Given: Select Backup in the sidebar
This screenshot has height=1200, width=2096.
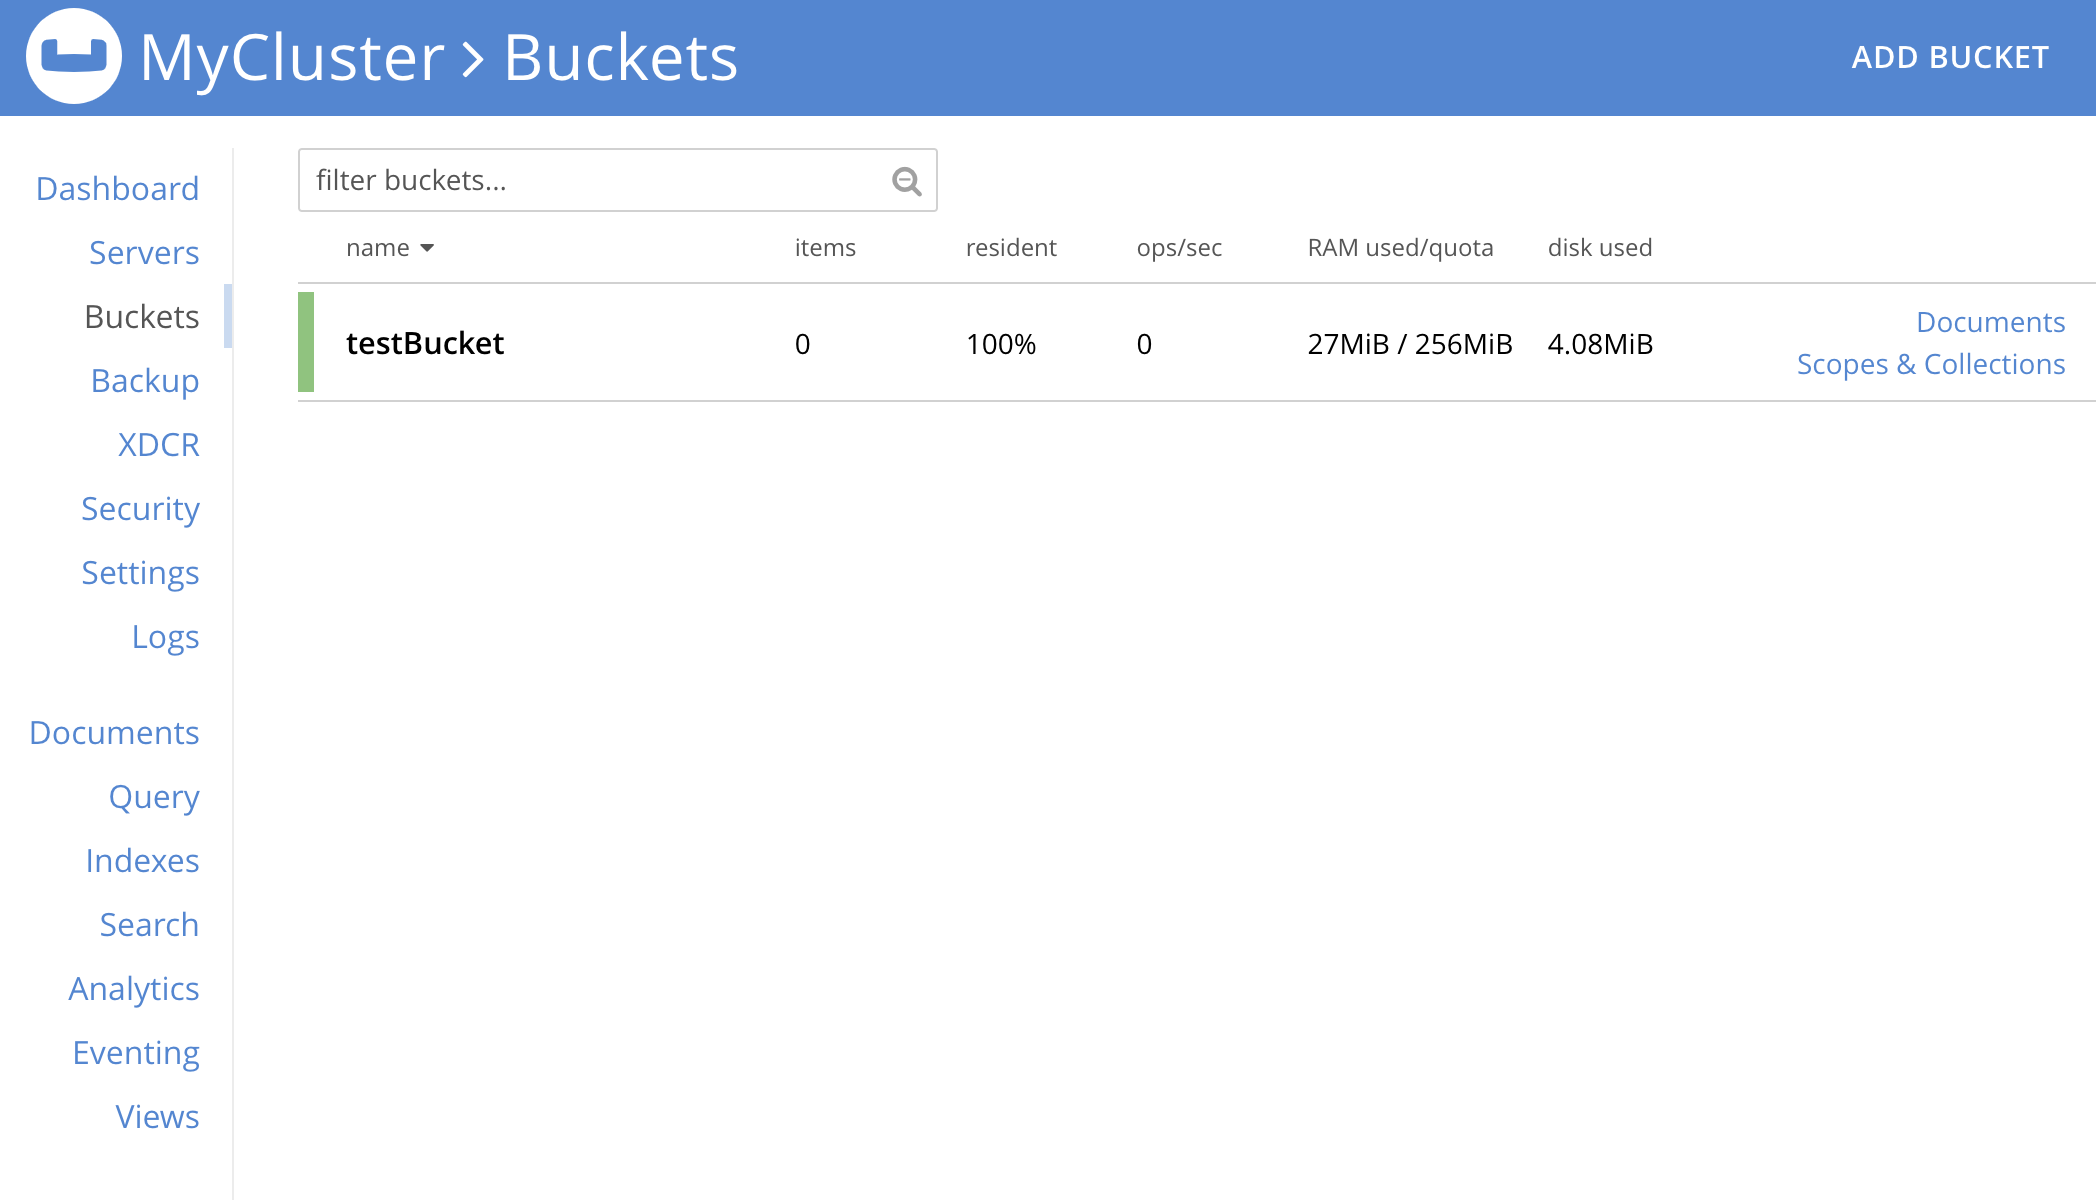Looking at the screenshot, I should coord(145,380).
